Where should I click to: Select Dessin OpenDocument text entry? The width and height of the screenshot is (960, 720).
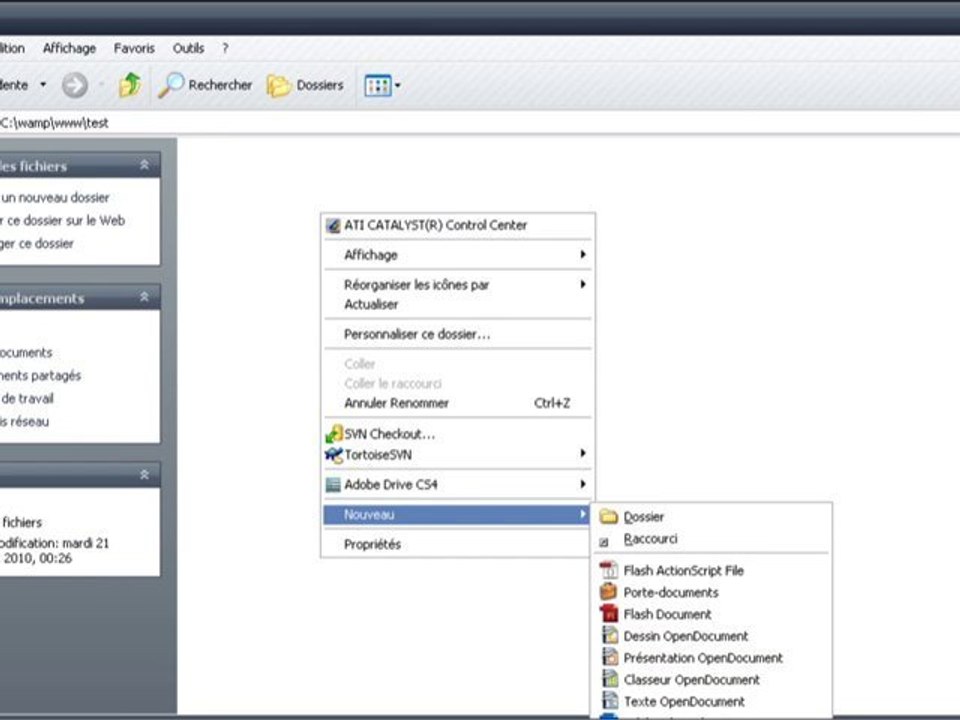686,636
